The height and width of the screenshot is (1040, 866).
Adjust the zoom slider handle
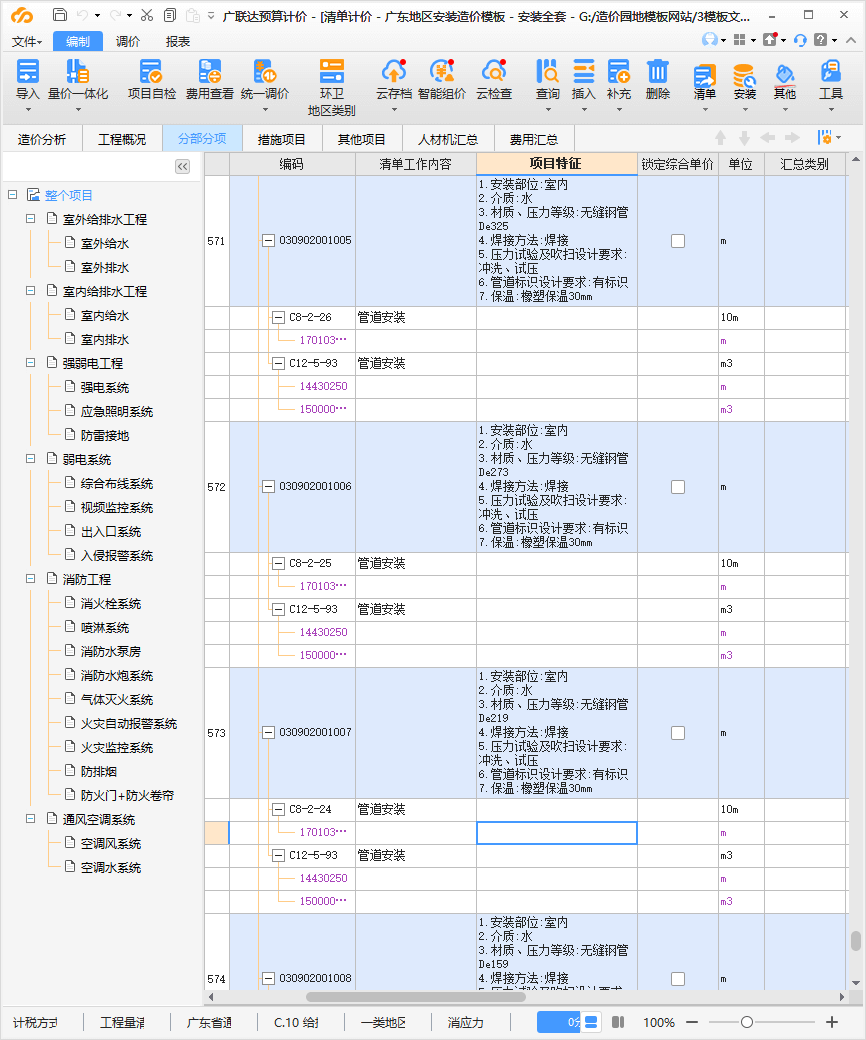tap(746, 1022)
